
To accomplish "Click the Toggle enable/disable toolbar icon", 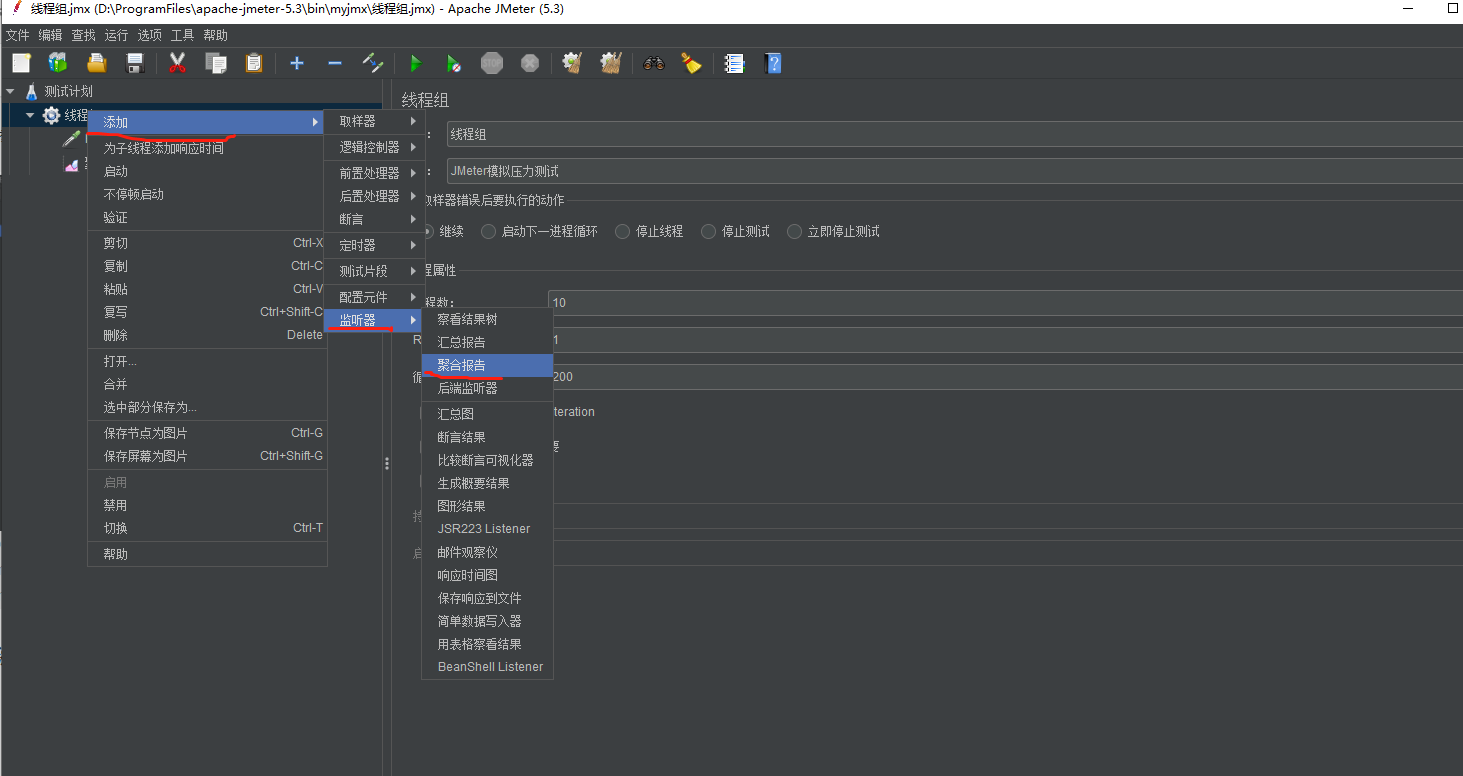I will 373,63.
